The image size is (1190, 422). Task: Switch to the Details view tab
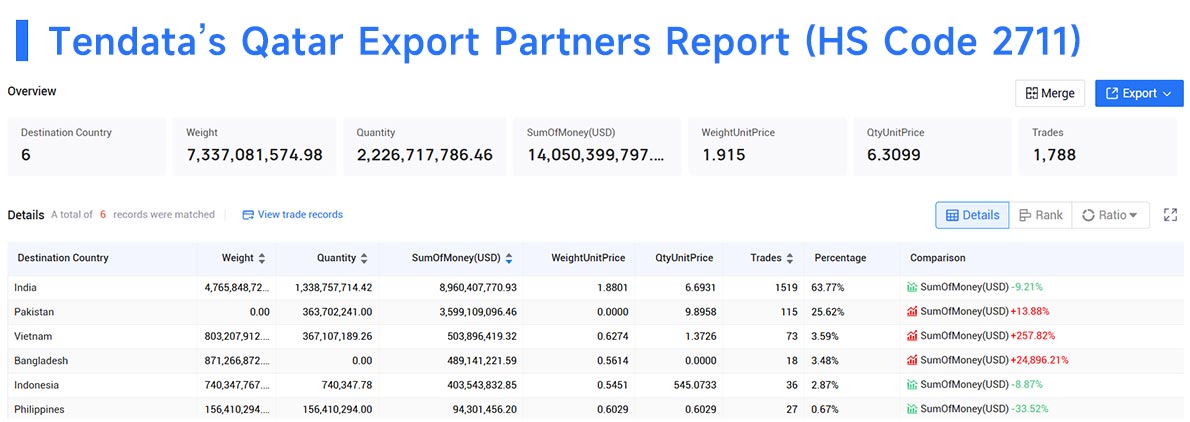click(972, 215)
